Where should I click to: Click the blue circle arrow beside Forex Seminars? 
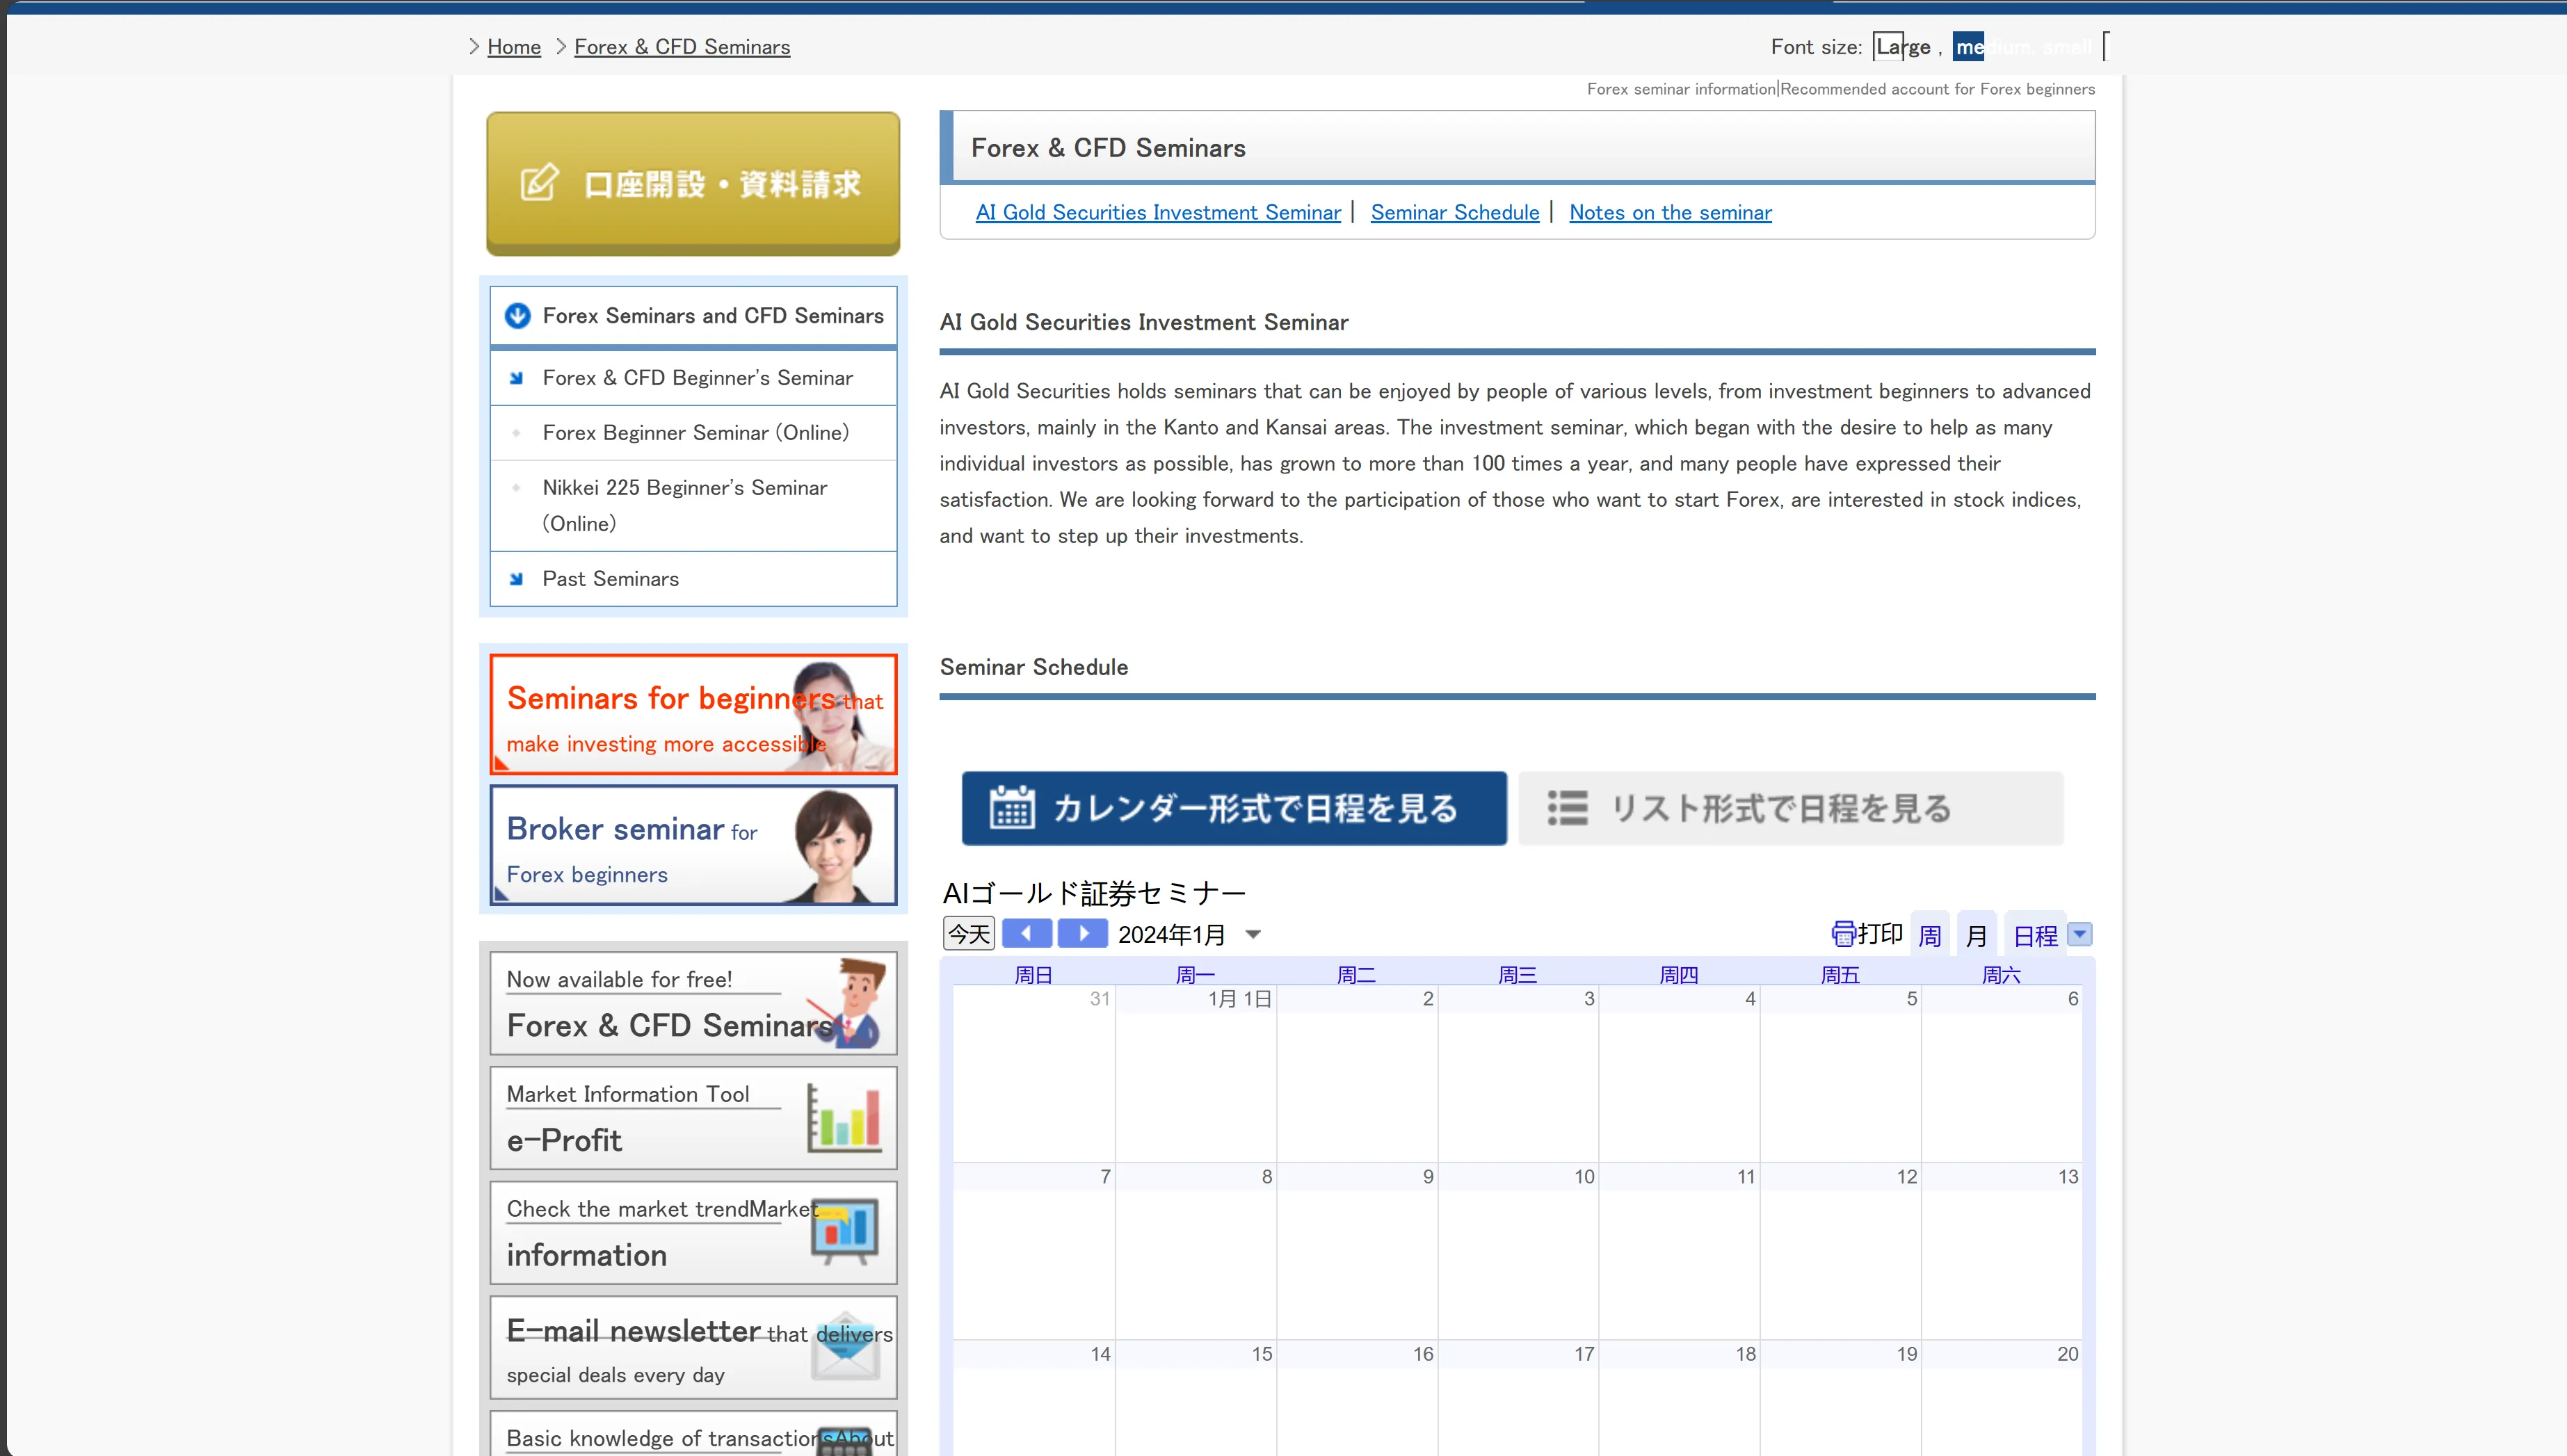[x=517, y=316]
